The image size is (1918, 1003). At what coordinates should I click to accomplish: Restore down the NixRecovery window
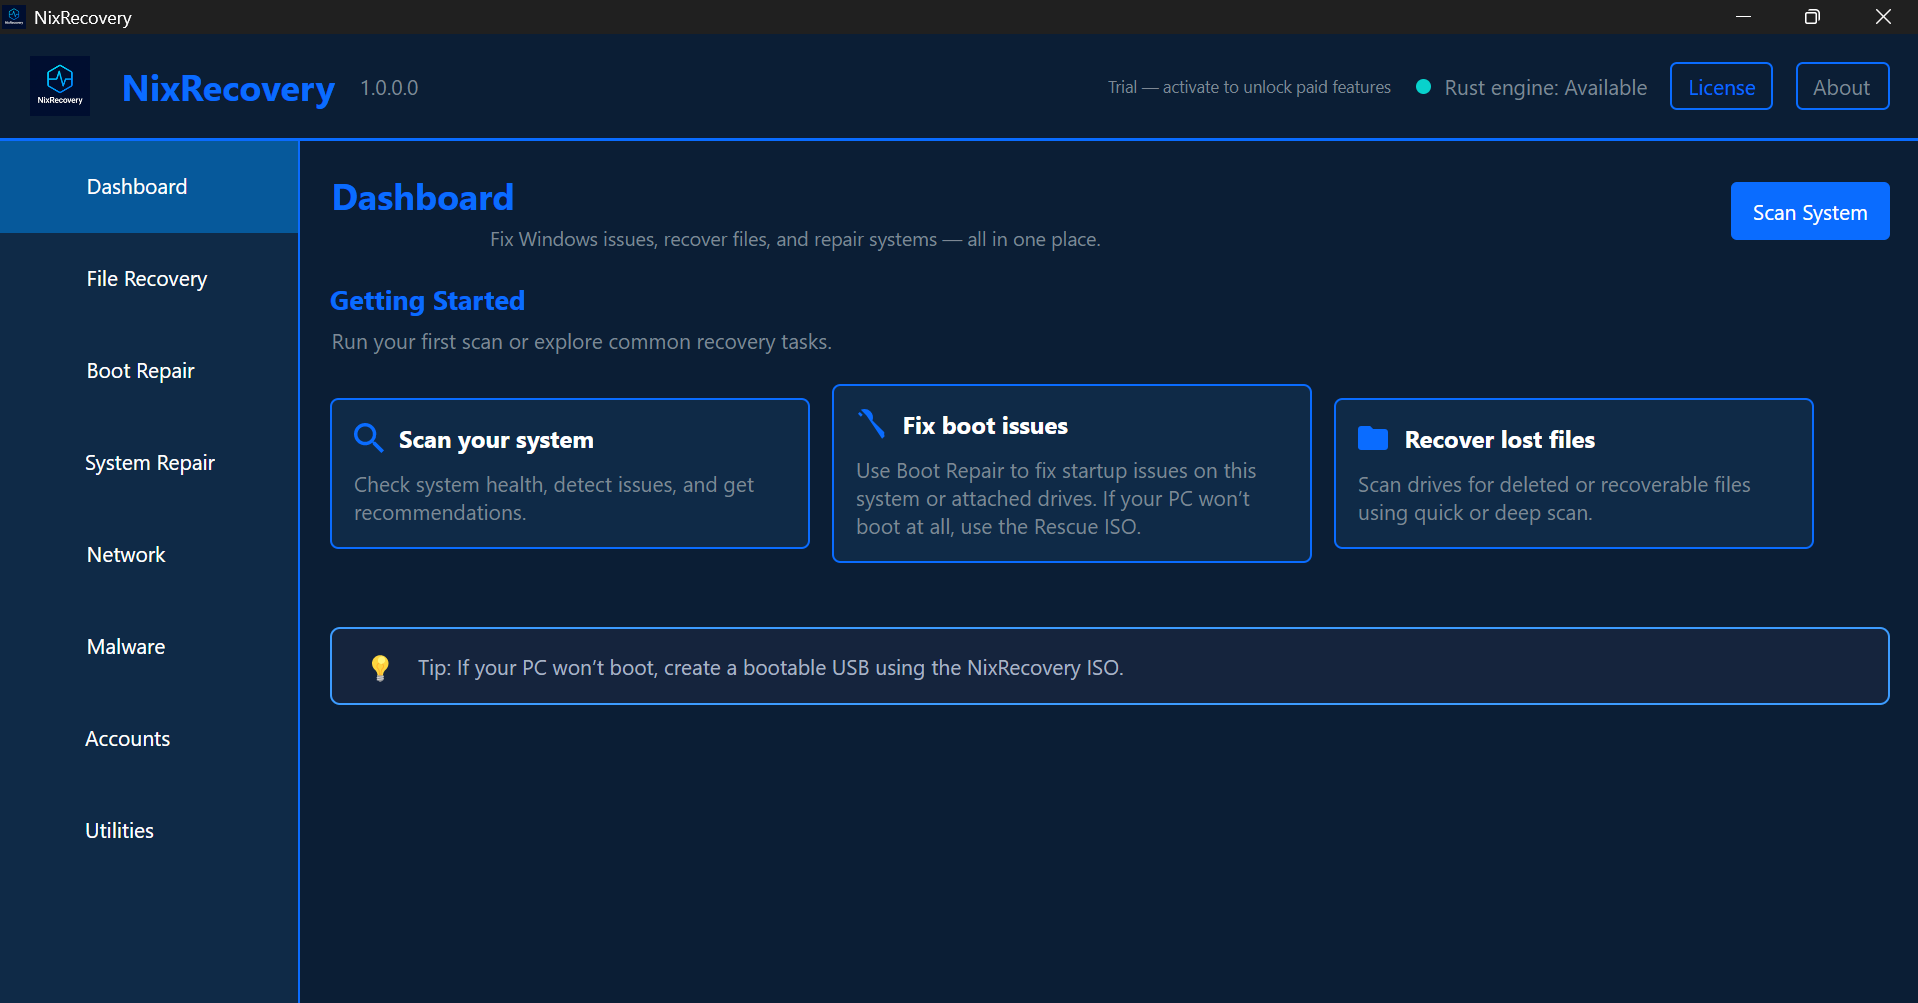click(1812, 17)
